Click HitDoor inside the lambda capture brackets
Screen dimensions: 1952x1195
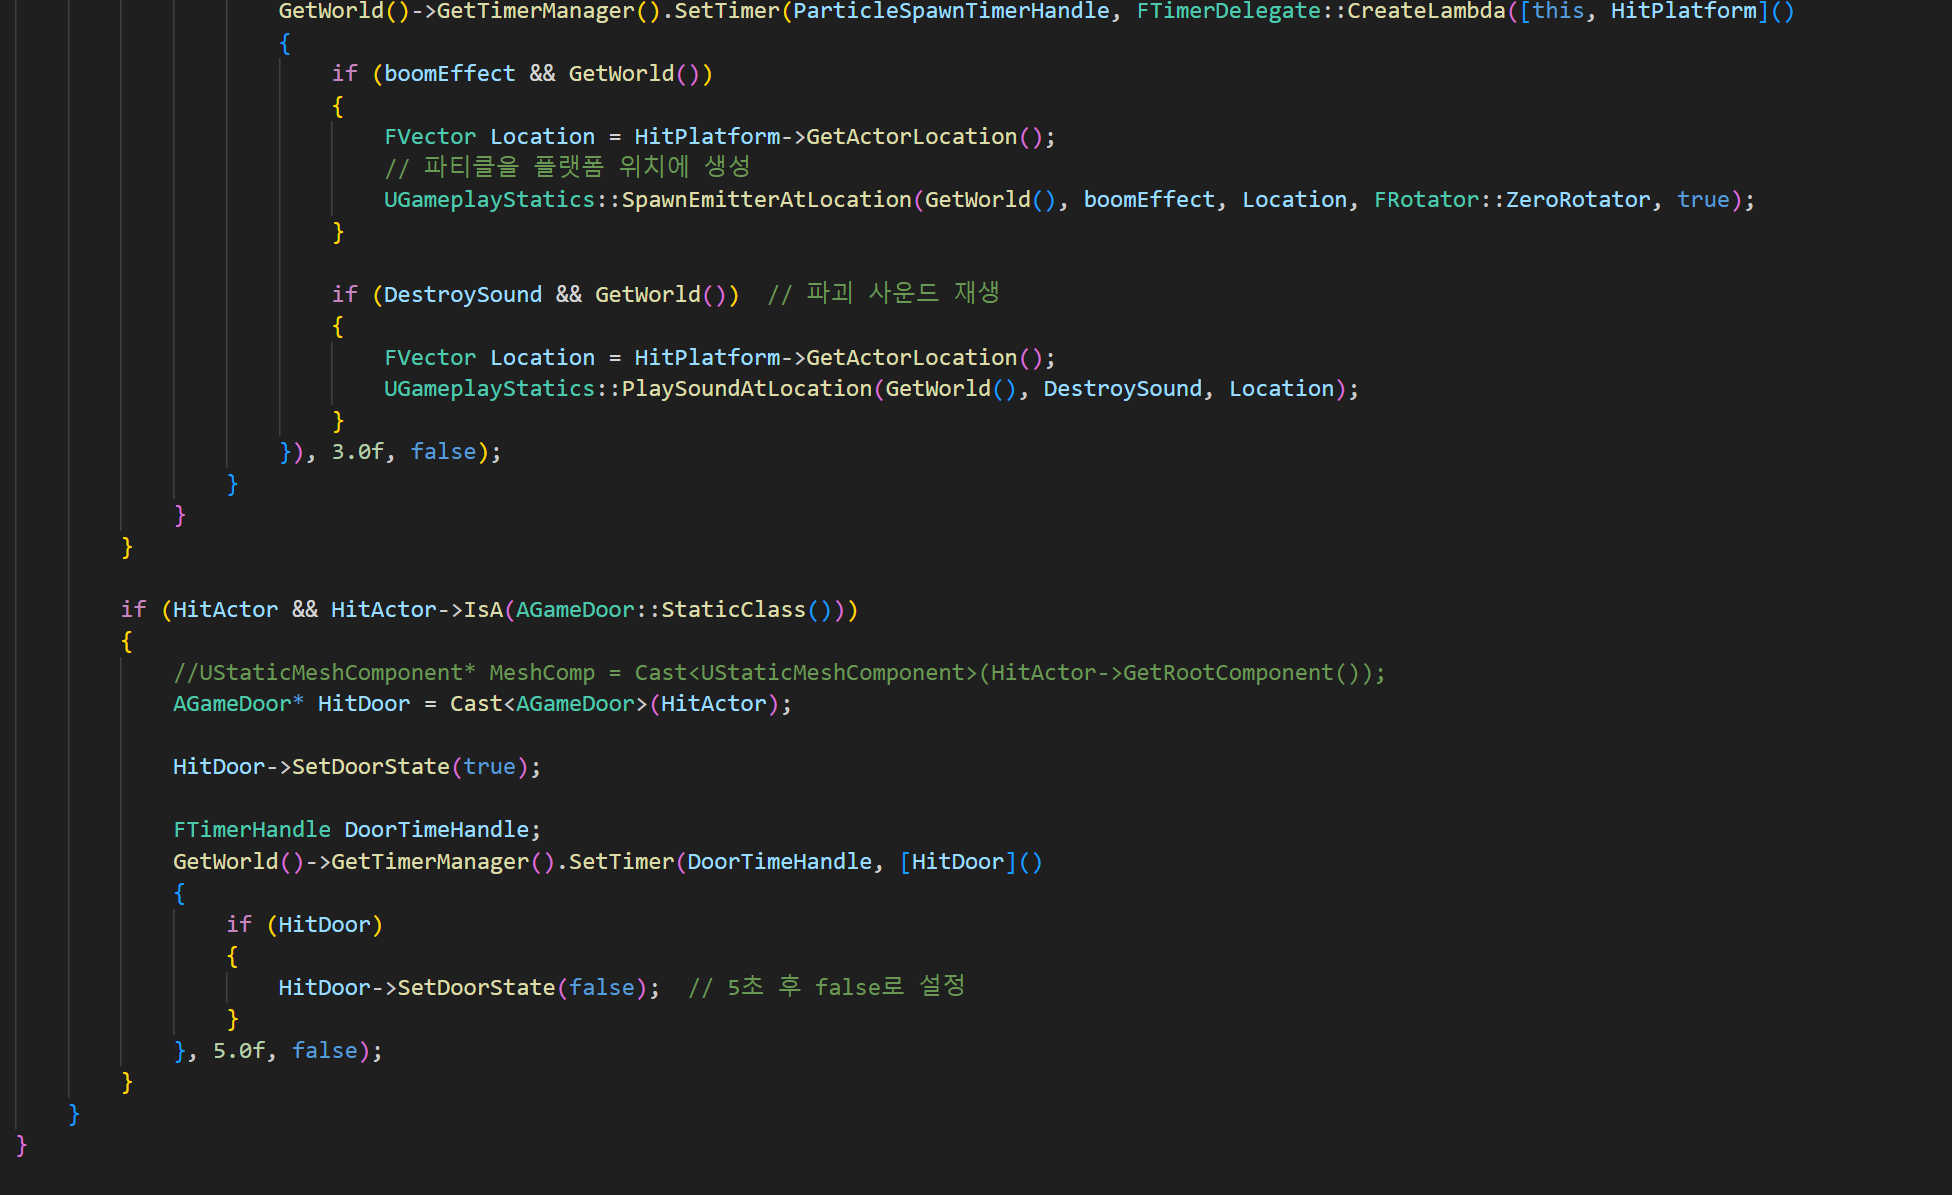957,861
